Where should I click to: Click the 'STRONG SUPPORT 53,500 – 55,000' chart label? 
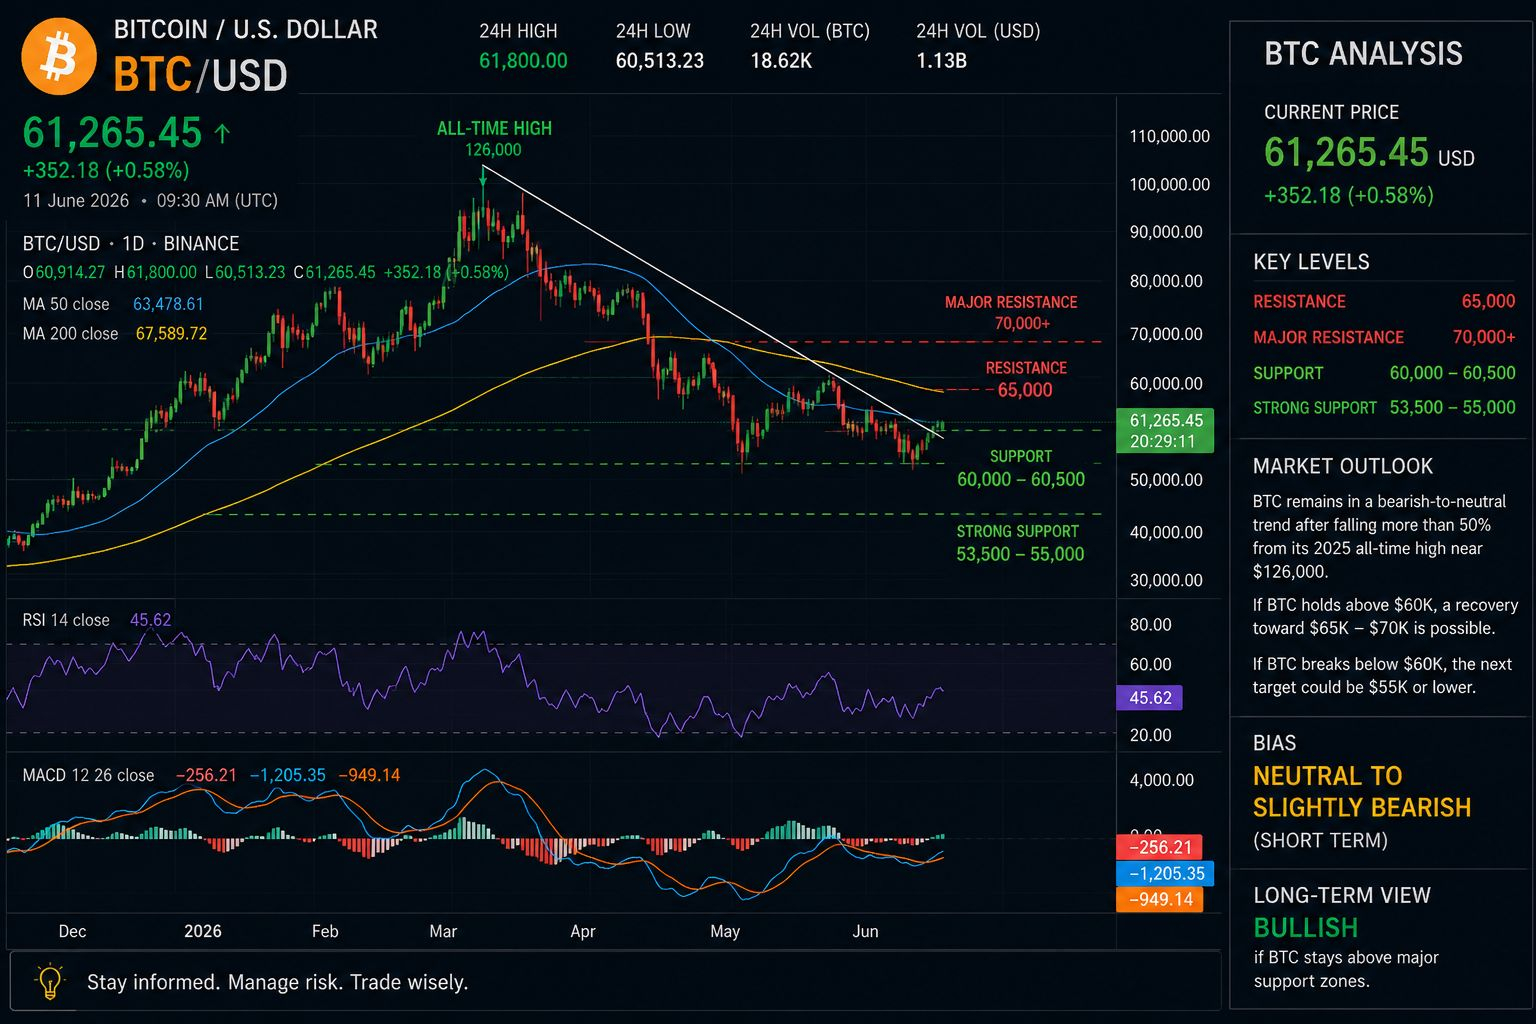pos(1019,543)
